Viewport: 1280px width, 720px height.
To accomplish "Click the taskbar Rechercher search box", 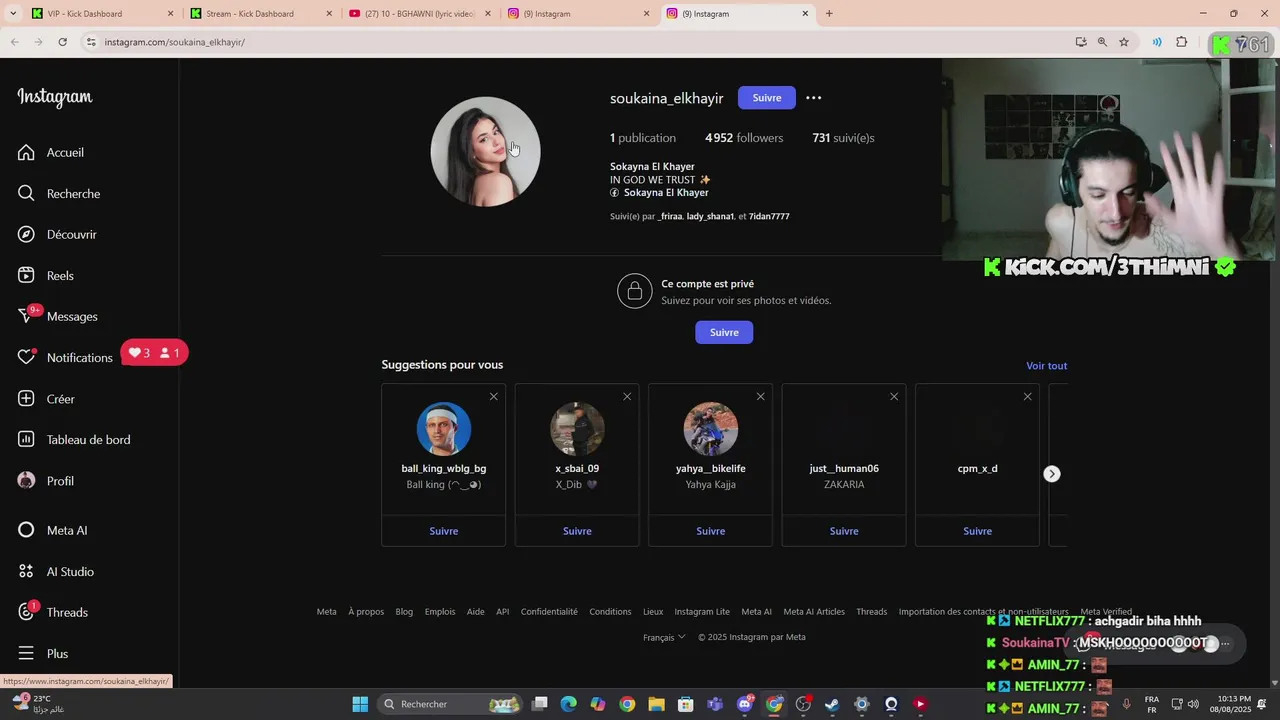I will [450, 704].
